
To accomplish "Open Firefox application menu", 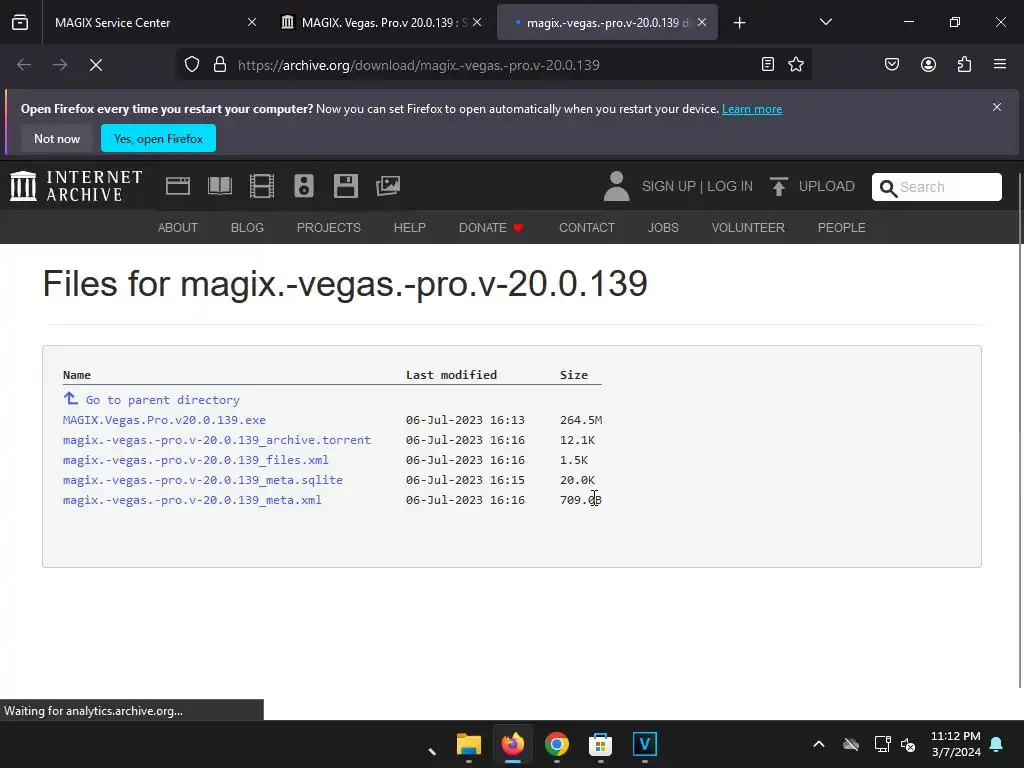I will click(1000, 64).
